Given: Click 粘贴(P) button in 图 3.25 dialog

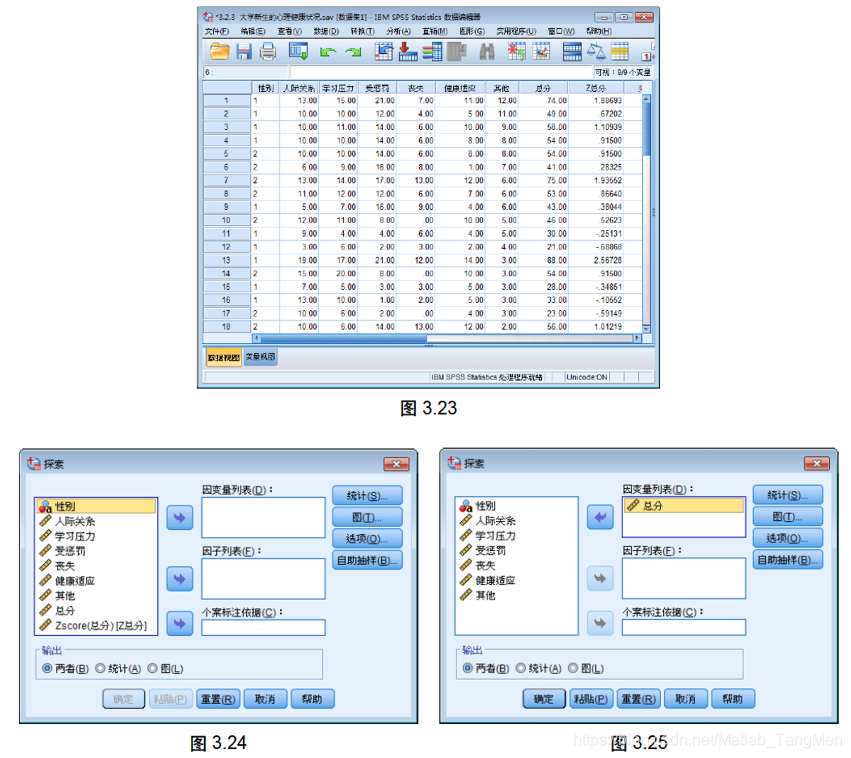Looking at the screenshot, I should coord(590,699).
